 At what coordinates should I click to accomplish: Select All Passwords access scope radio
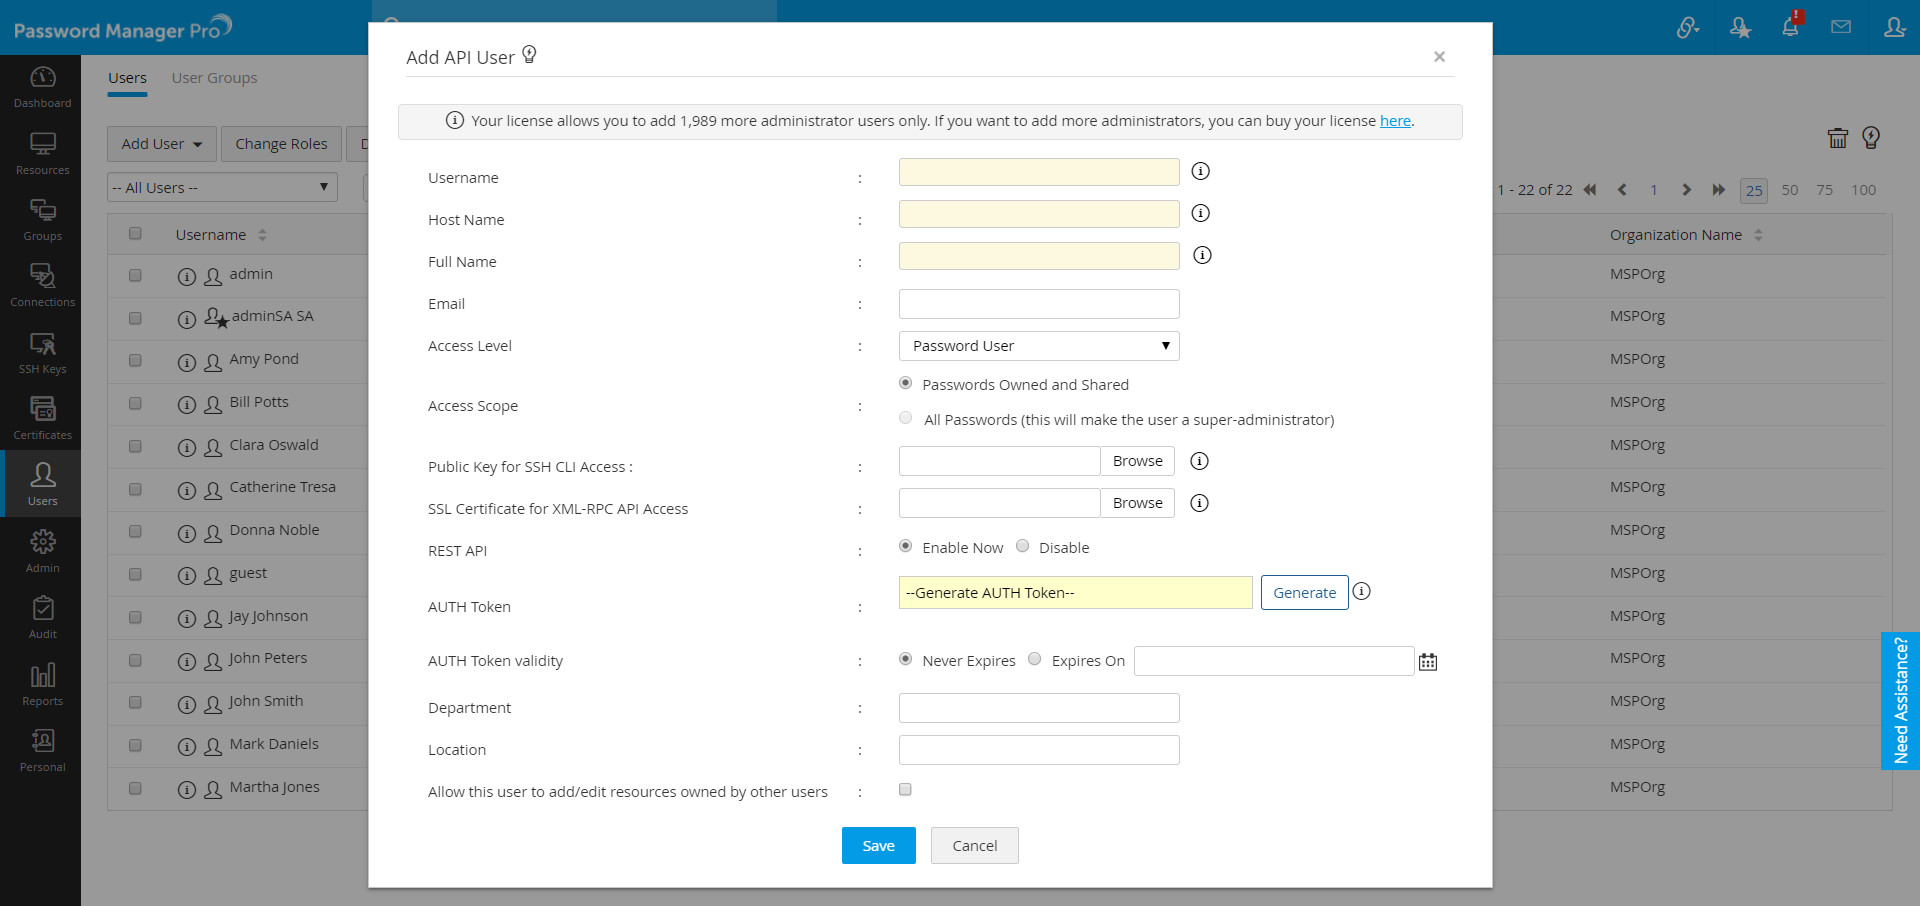point(906,418)
